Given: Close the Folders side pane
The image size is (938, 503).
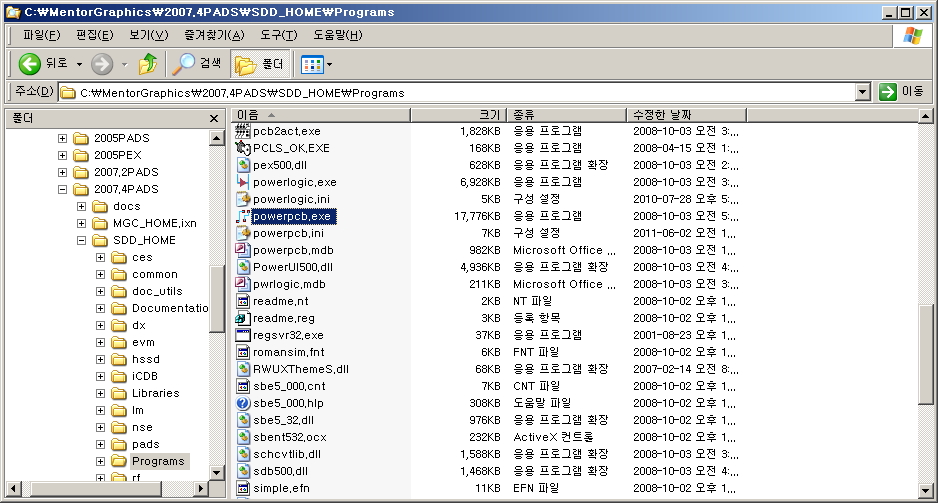Looking at the screenshot, I should coord(214,118).
